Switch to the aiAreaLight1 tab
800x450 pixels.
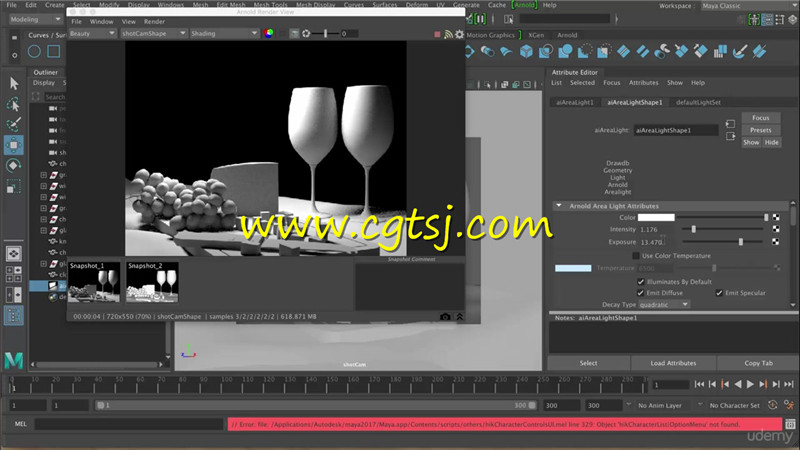[574, 103]
